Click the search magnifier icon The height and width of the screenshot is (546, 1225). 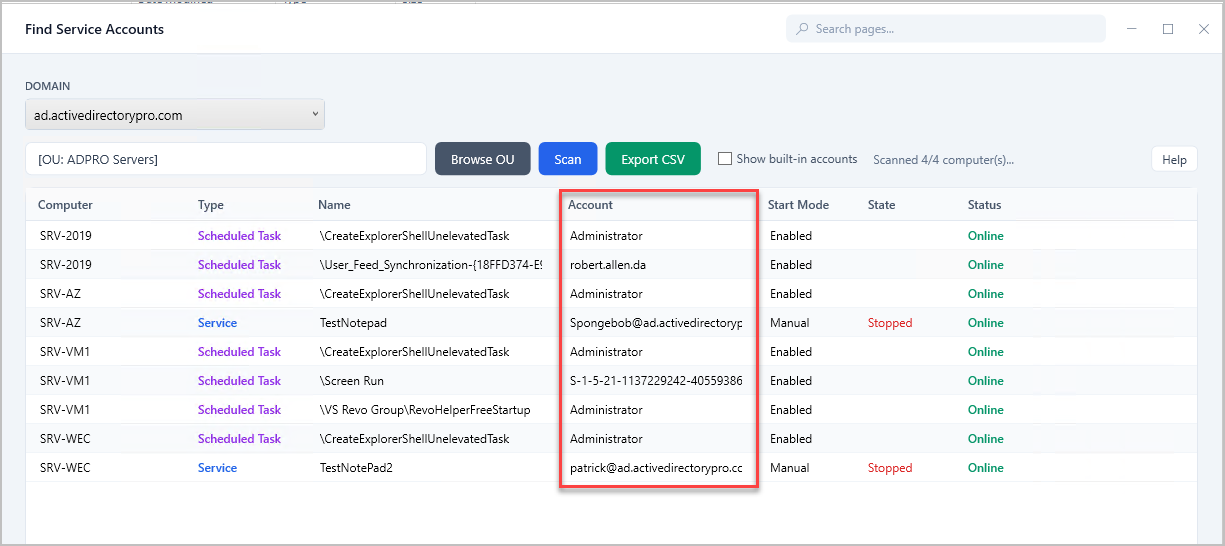click(x=802, y=29)
